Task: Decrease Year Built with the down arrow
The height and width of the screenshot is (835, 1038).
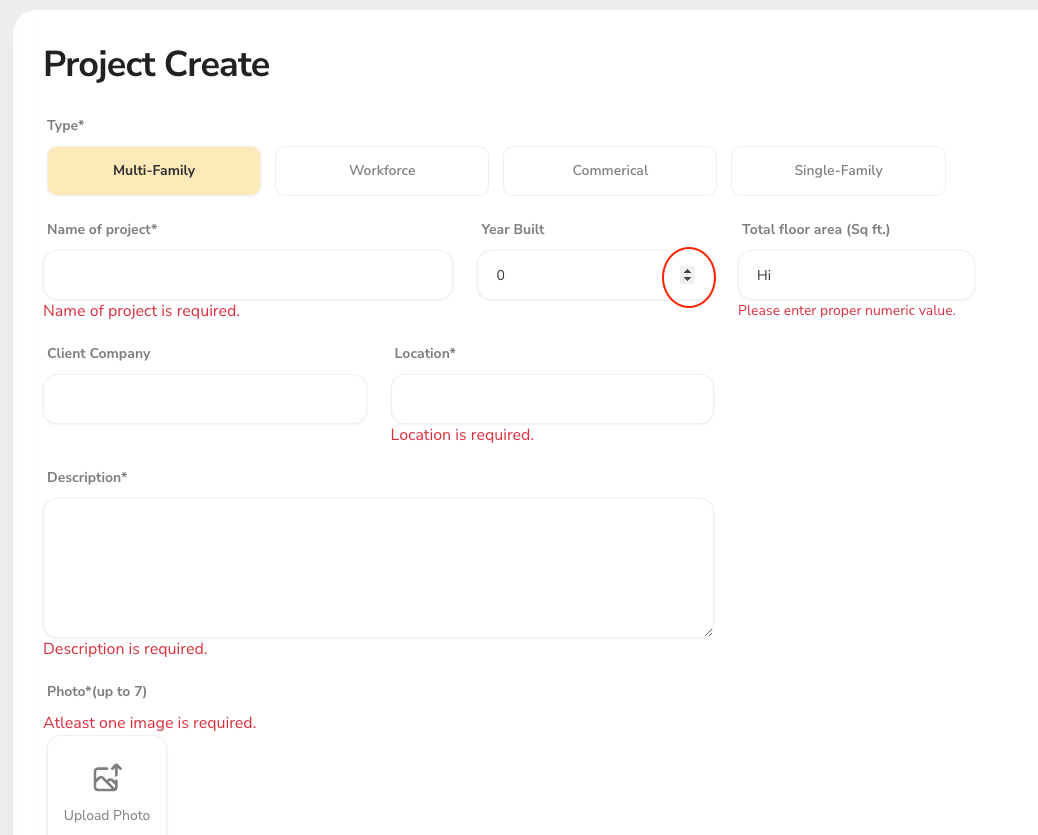Action: pyautogui.click(x=687, y=279)
